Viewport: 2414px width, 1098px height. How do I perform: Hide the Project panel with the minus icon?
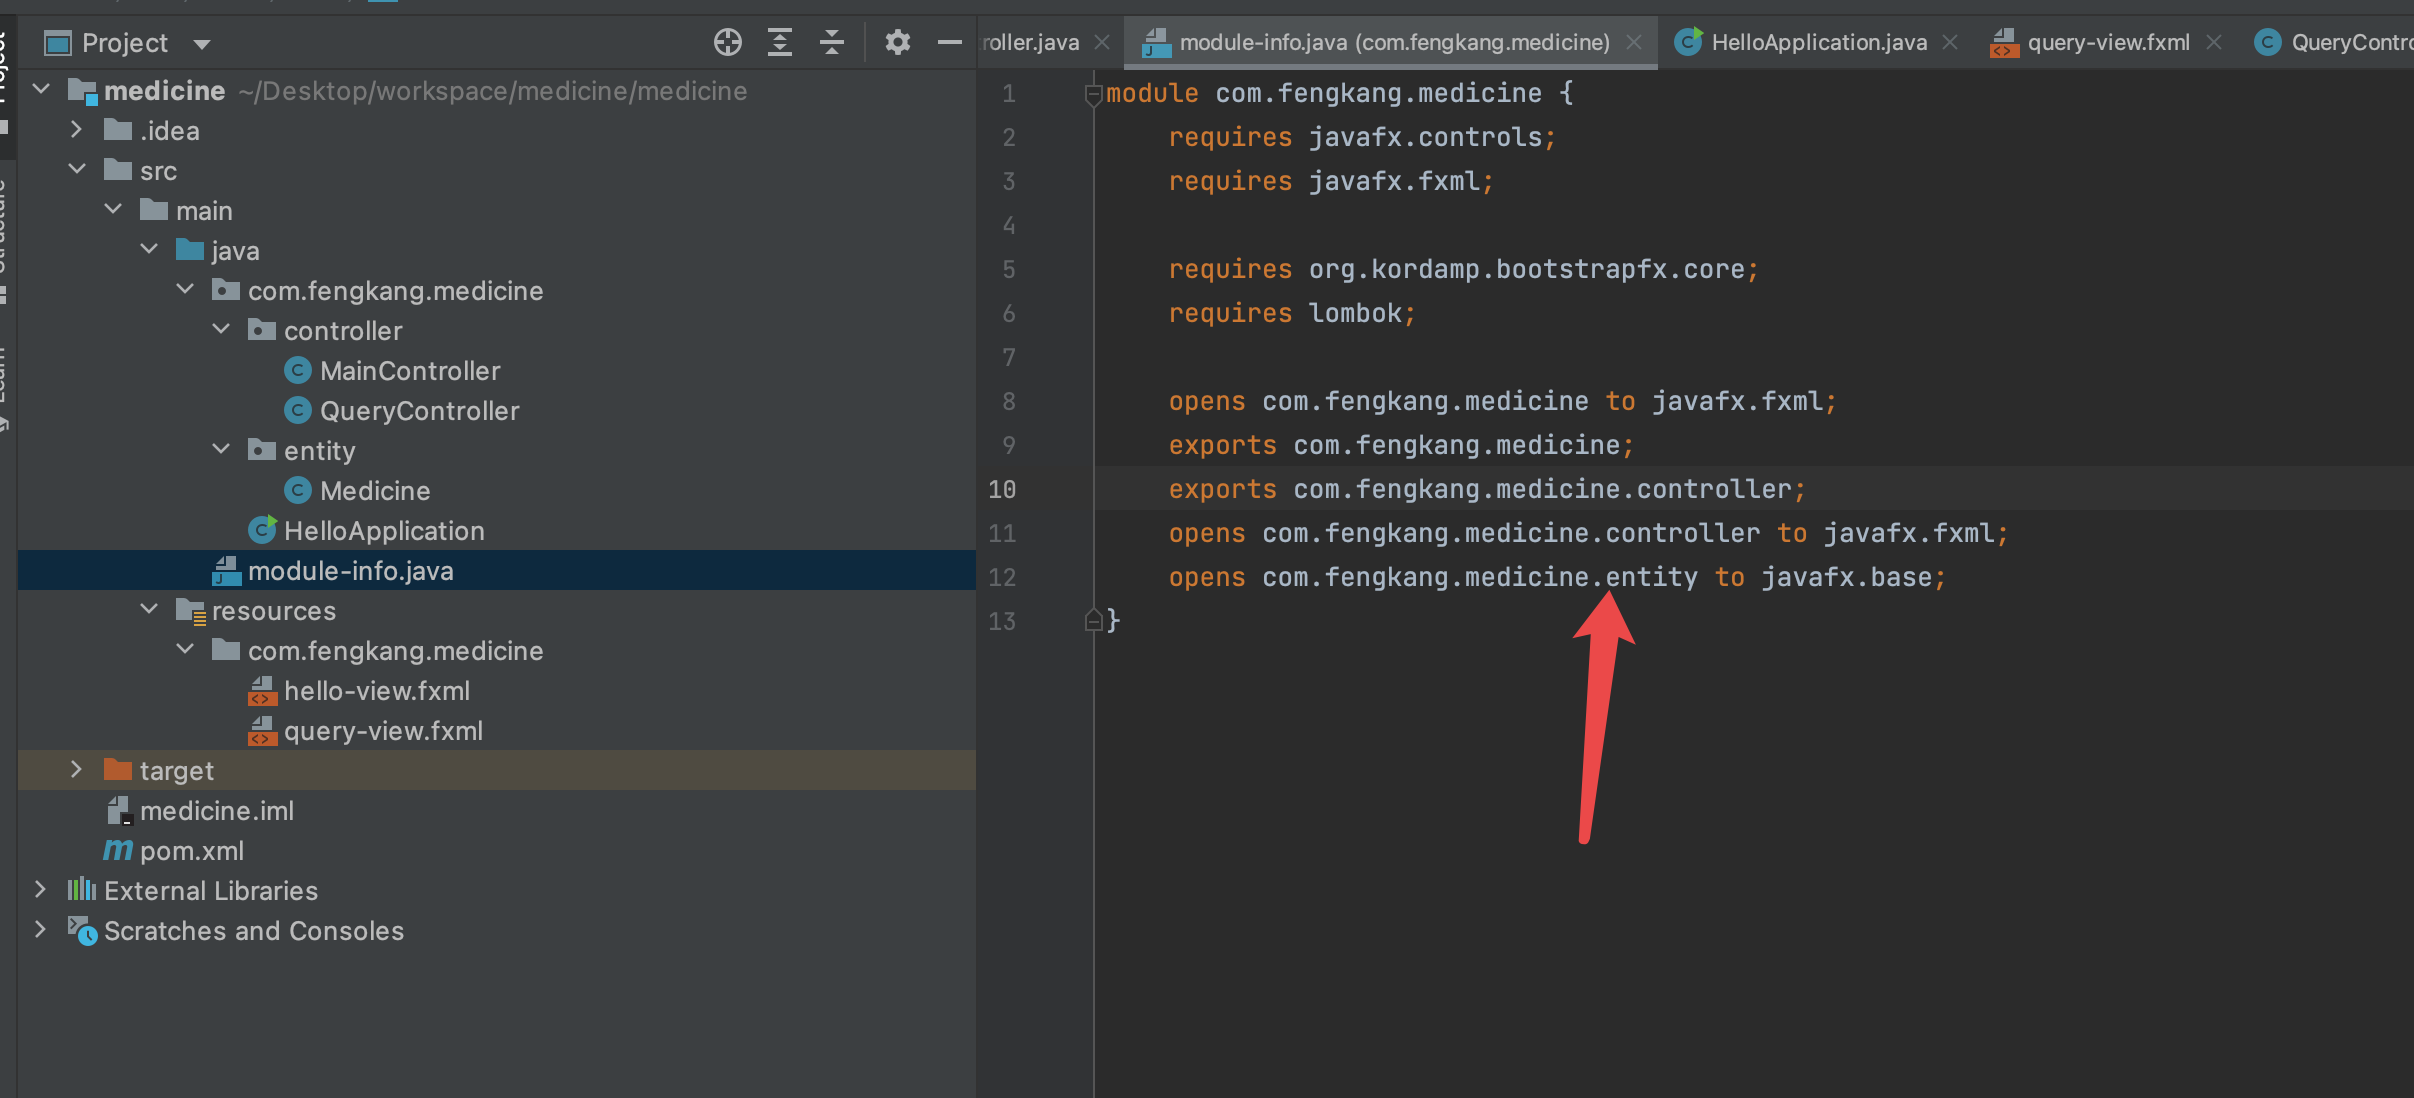(949, 43)
